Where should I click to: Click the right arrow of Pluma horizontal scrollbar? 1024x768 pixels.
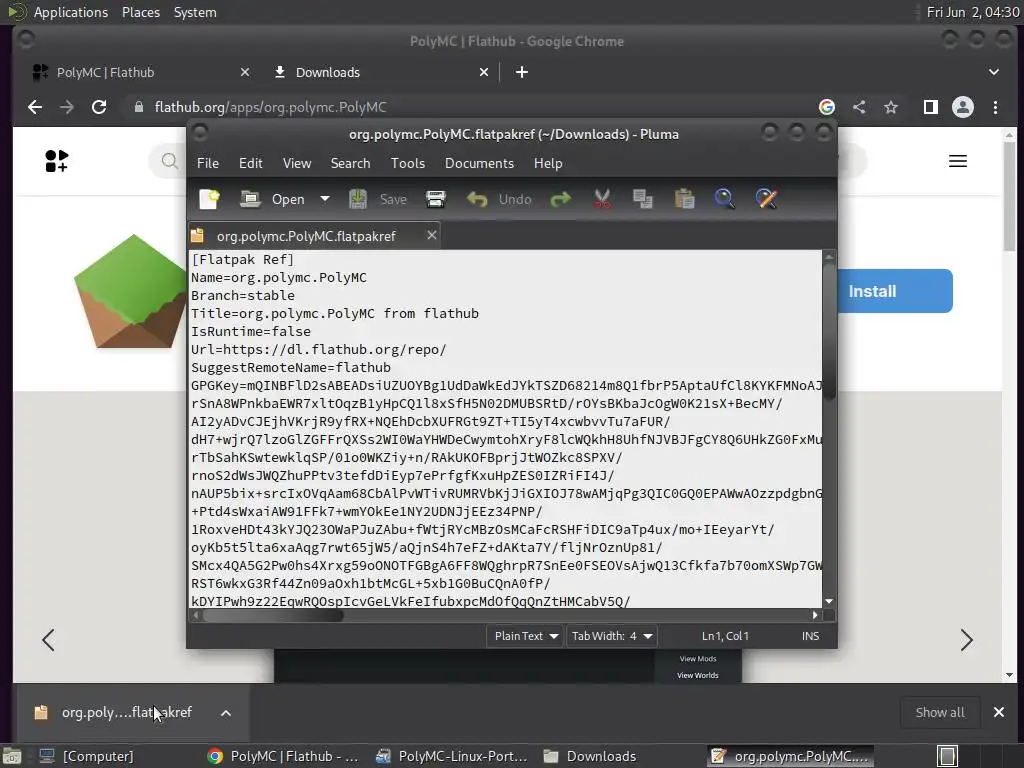[x=815, y=615]
